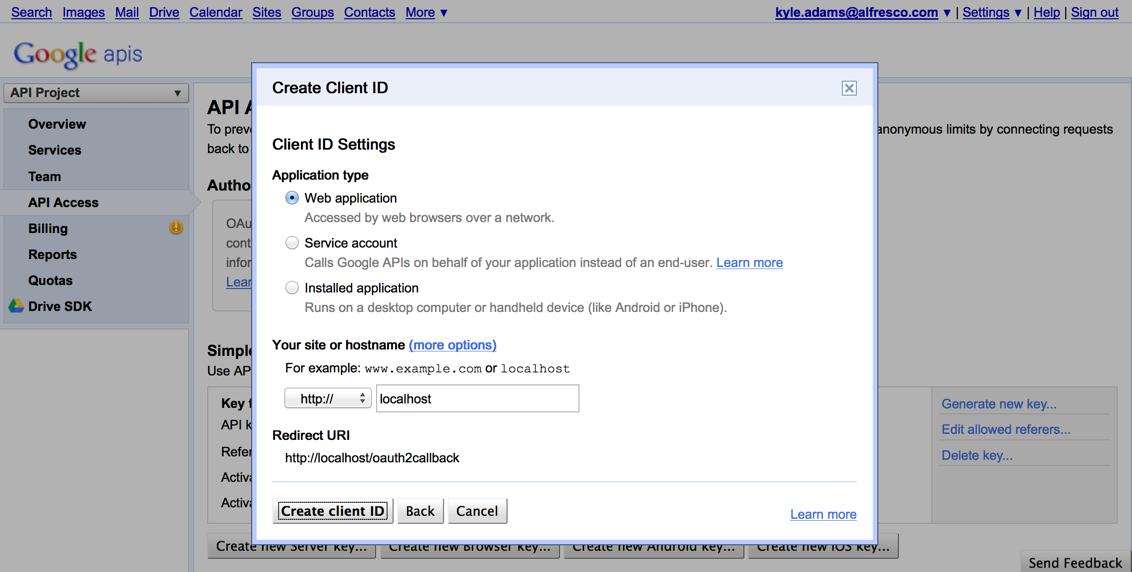Open Calendar in top navigation
The width and height of the screenshot is (1132, 572).
point(216,12)
